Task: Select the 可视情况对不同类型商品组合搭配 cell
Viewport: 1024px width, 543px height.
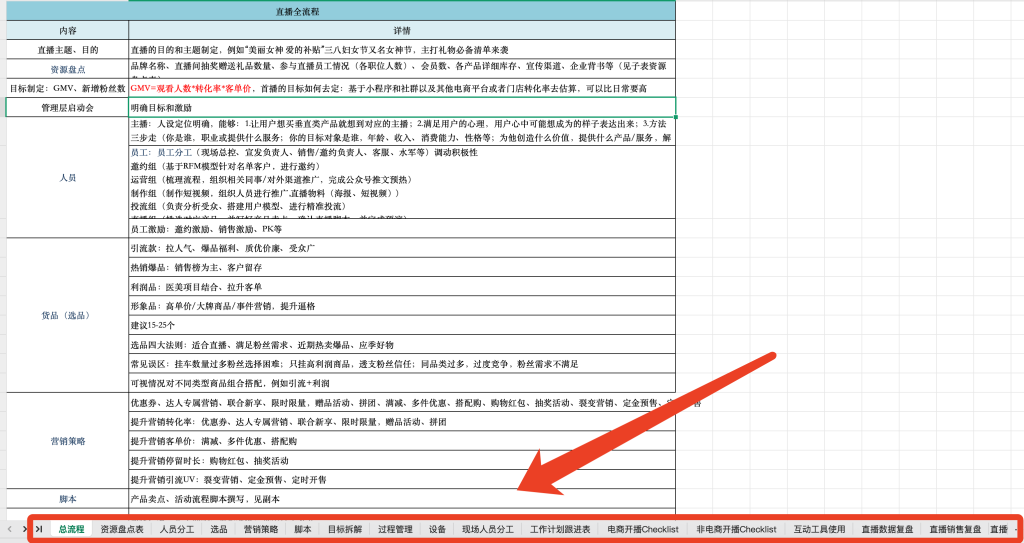Action: pos(402,382)
